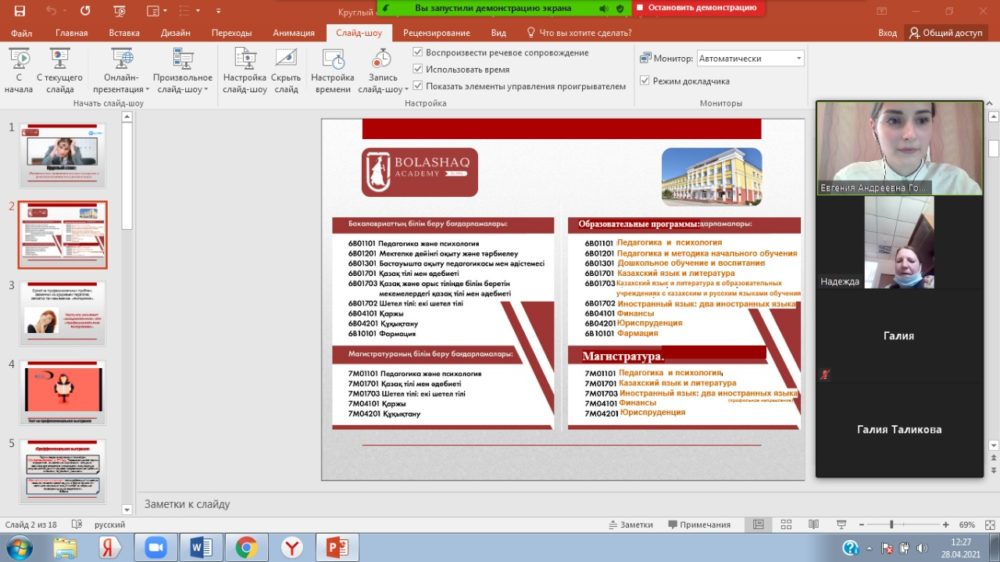Select slide 4 thumbnail with red background
The width and height of the screenshot is (1000, 562).
(x=62, y=392)
